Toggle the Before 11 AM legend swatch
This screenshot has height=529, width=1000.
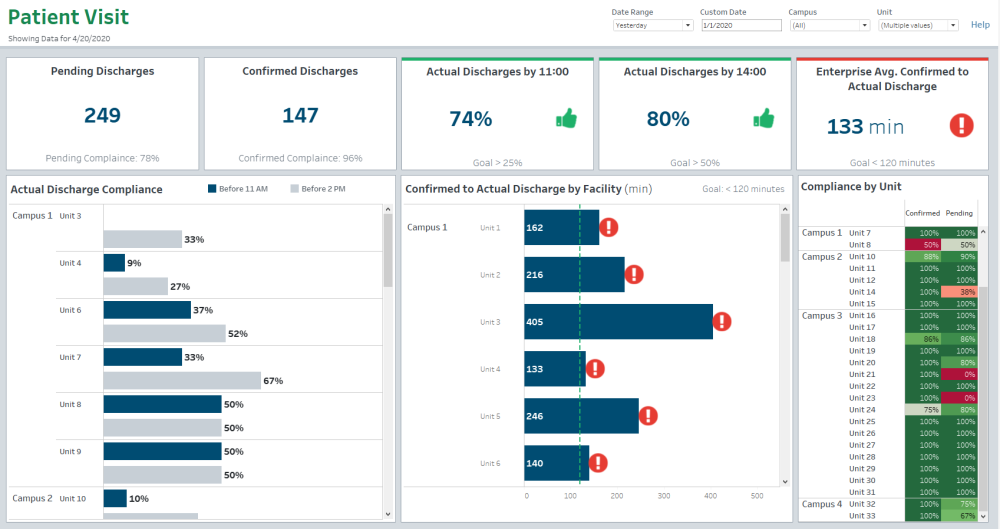(x=212, y=189)
